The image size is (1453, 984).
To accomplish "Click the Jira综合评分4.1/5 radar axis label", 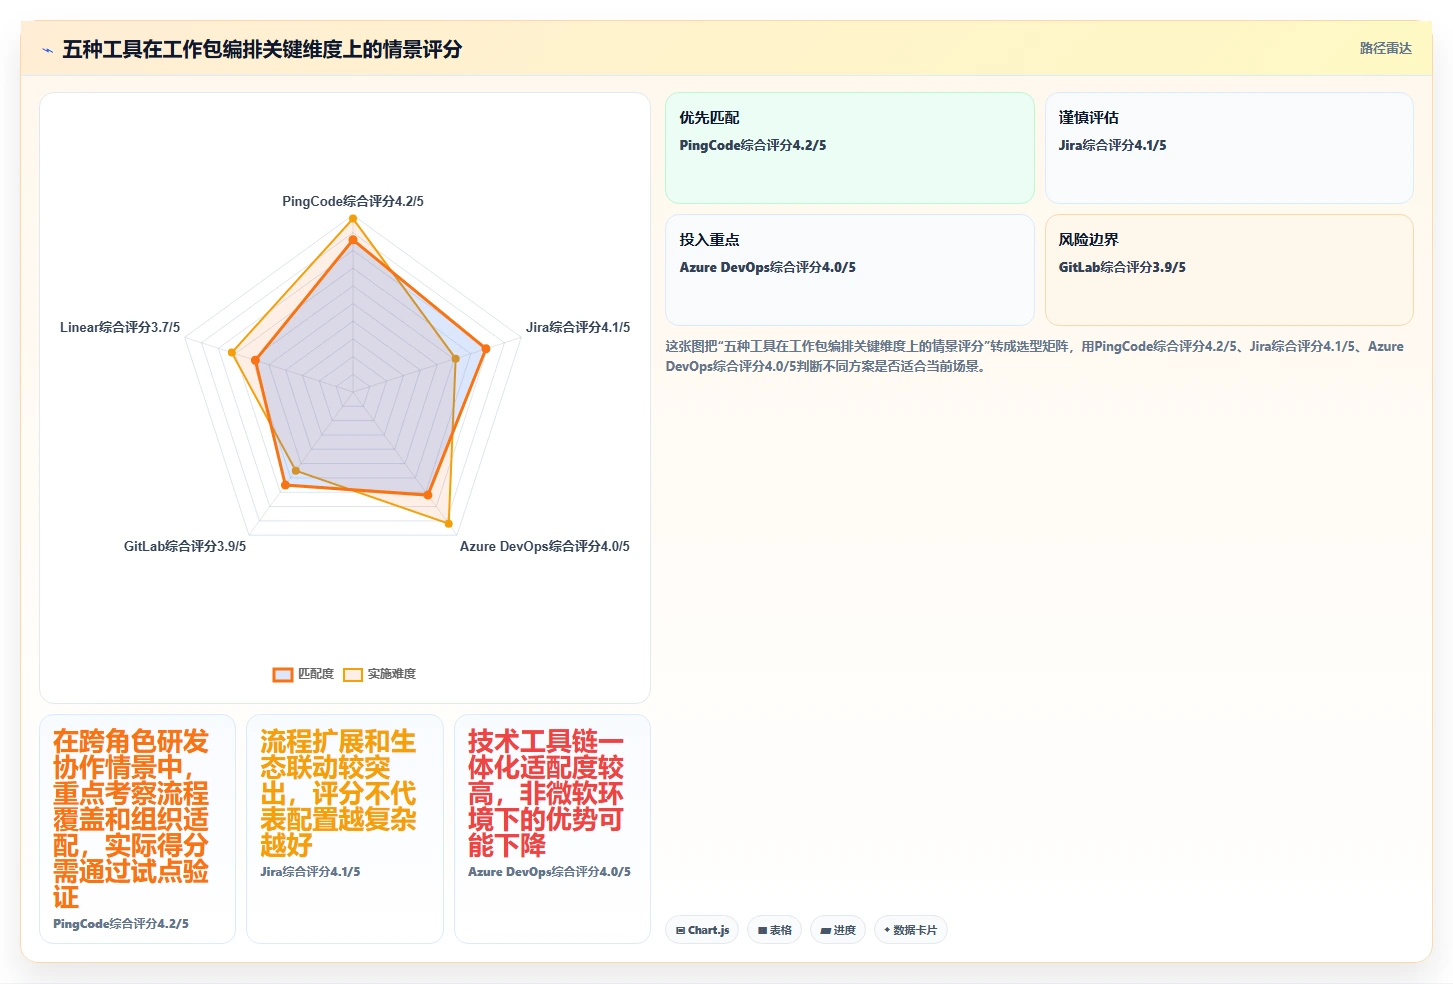I will 578,327.
